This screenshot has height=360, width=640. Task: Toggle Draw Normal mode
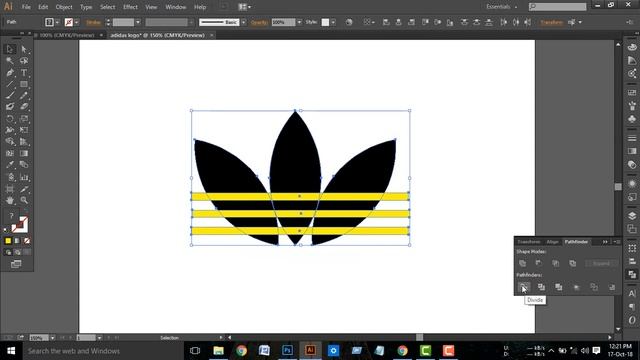coord(8,252)
